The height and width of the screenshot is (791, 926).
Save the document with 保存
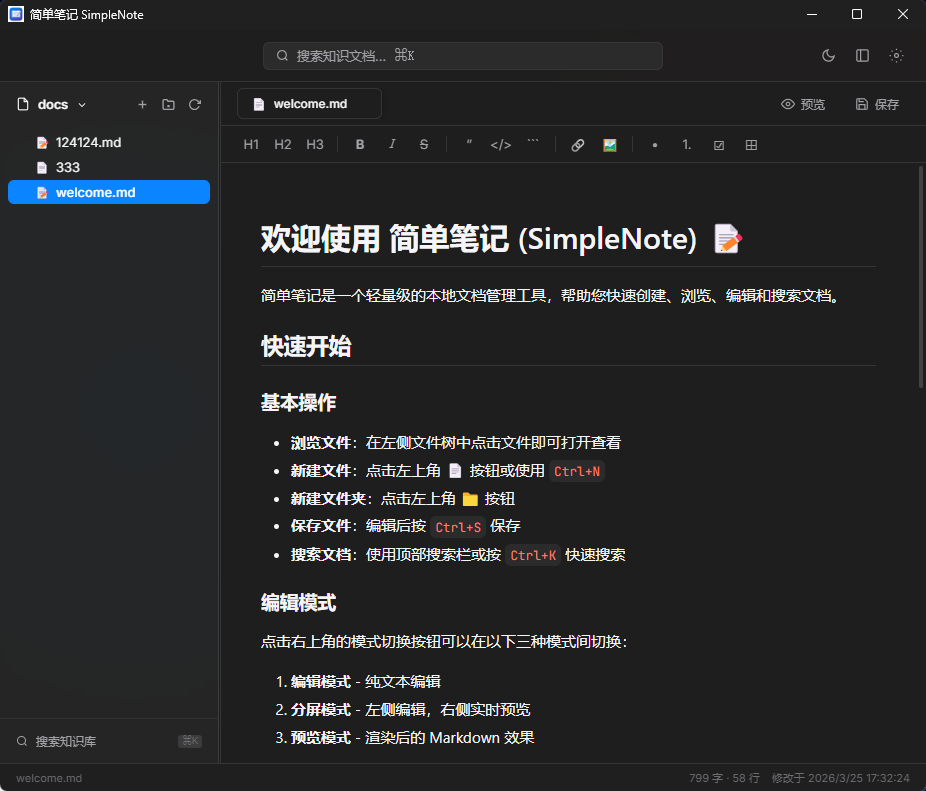click(876, 103)
